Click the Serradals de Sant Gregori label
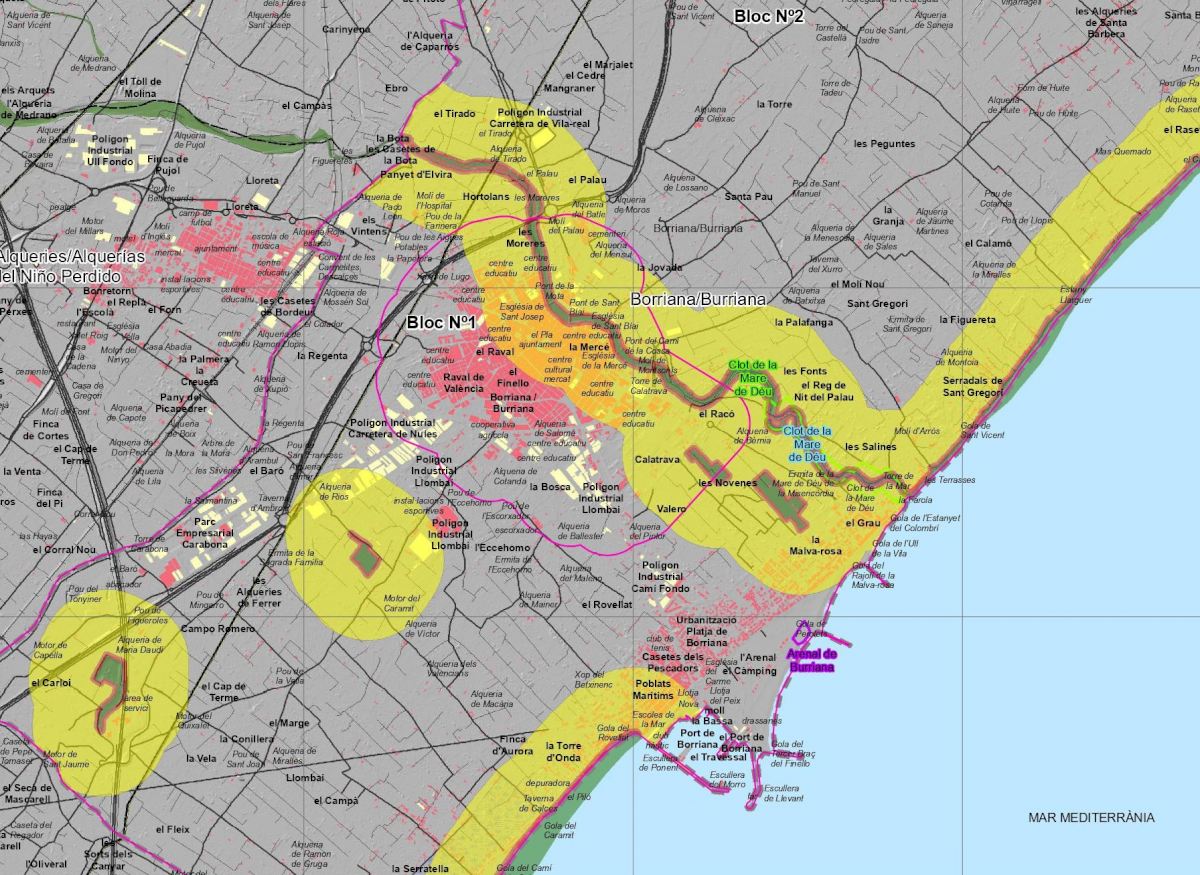Image resolution: width=1200 pixels, height=875 pixels. (972, 386)
